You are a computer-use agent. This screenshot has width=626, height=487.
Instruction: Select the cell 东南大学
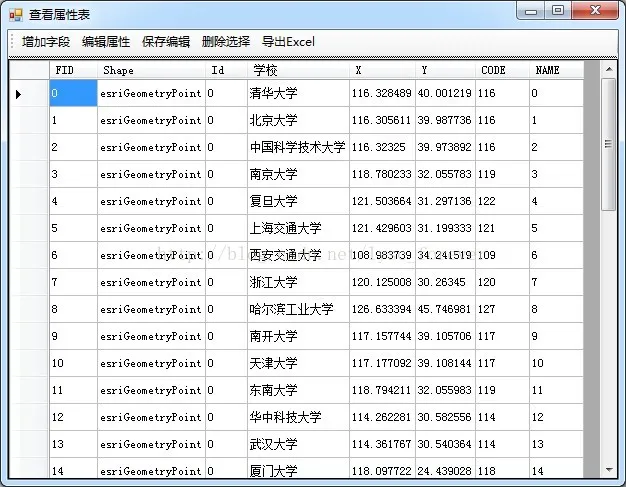point(298,390)
